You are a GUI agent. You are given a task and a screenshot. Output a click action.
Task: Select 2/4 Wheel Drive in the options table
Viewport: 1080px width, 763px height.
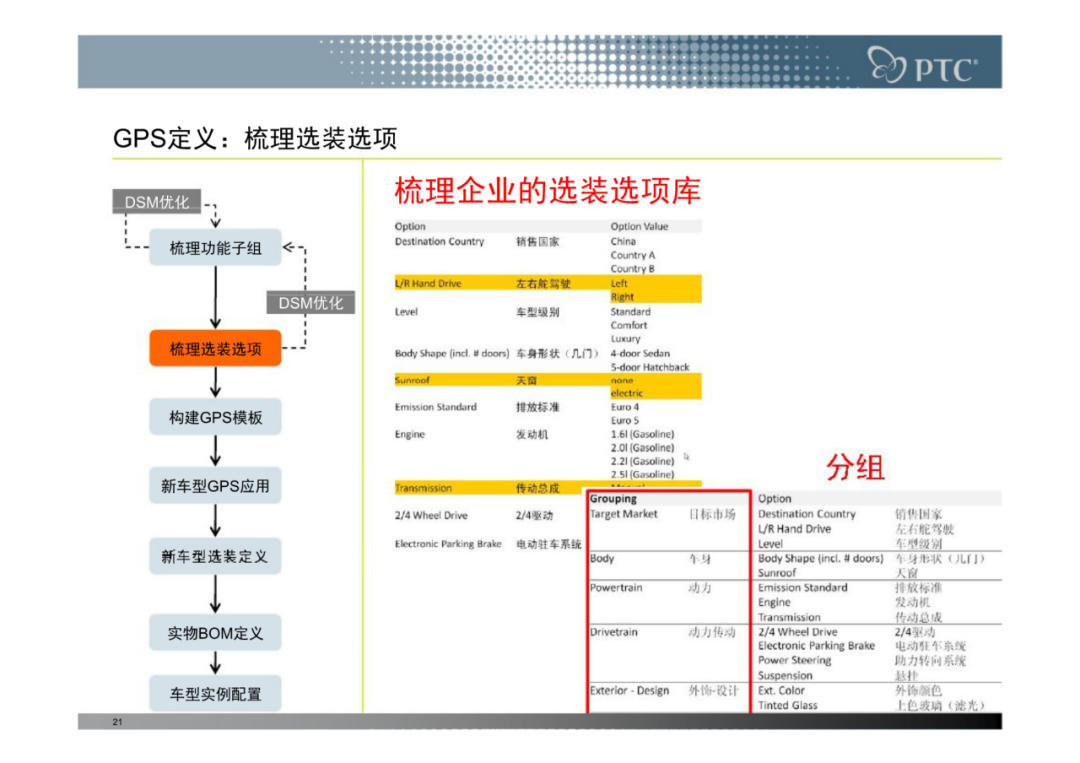click(x=431, y=515)
